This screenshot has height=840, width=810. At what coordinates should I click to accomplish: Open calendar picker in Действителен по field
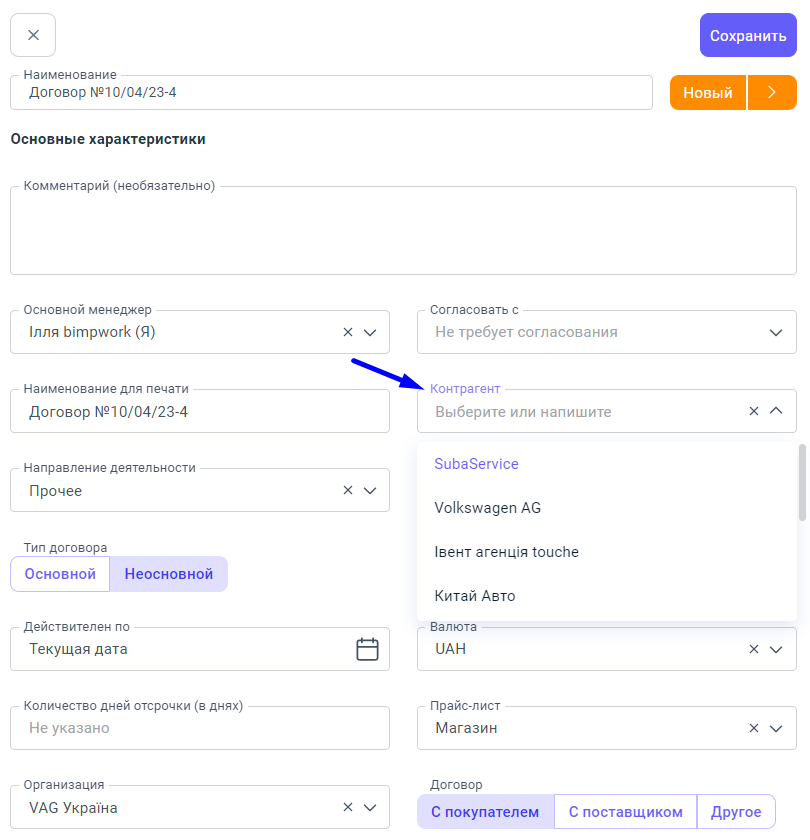tap(367, 649)
